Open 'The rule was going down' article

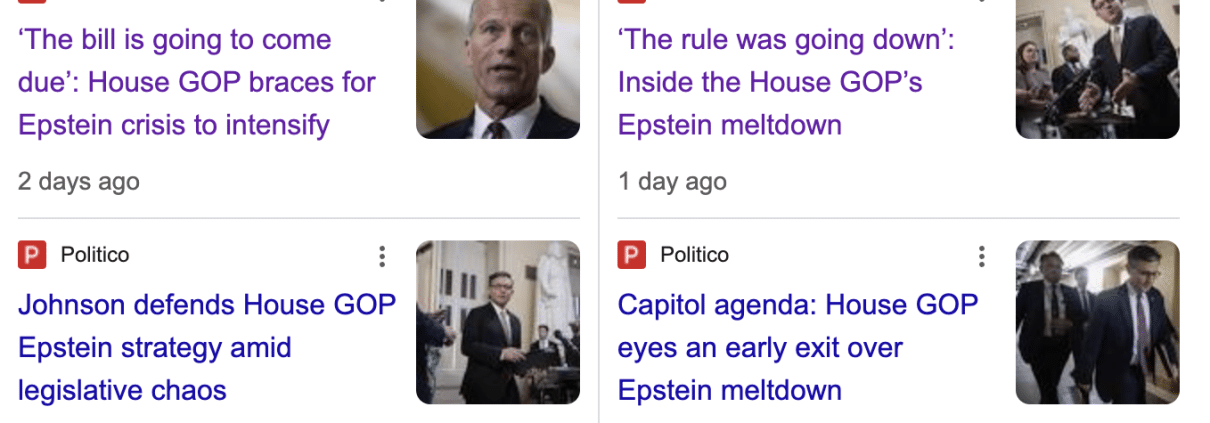click(786, 83)
